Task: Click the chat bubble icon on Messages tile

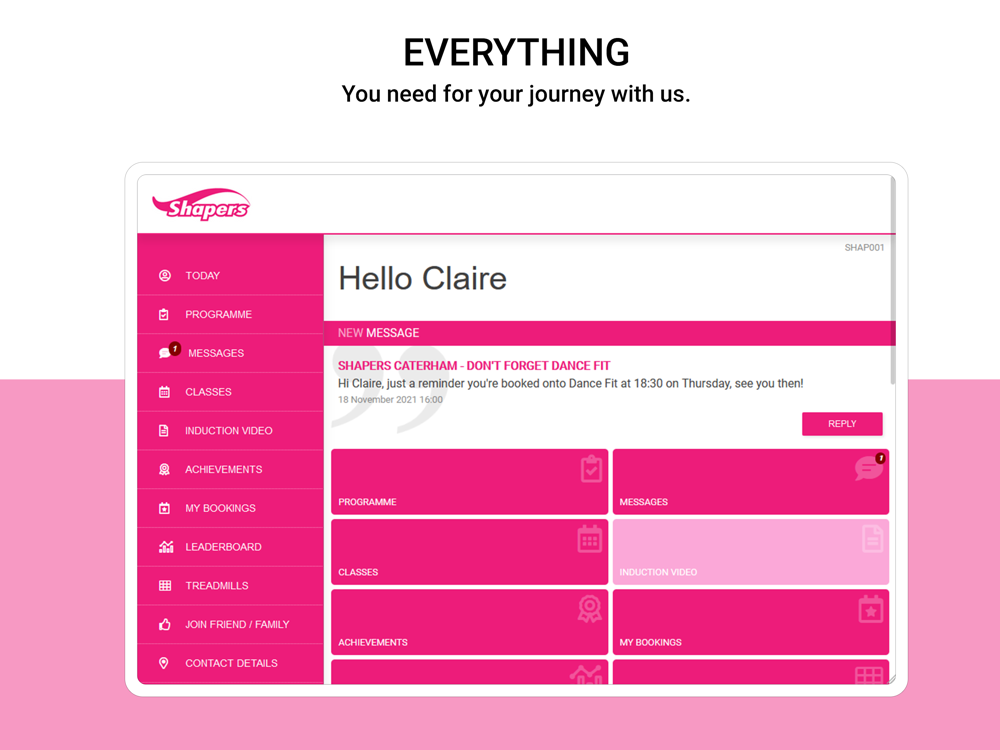Action: coord(869,469)
